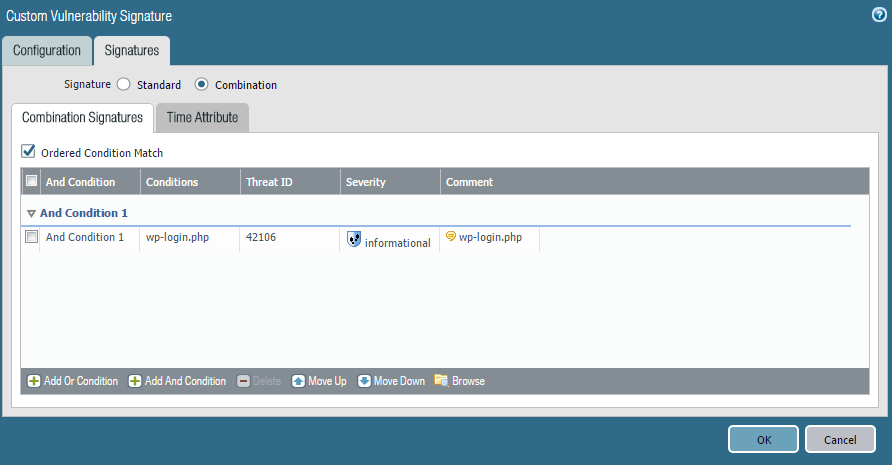Image resolution: width=892 pixels, height=465 pixels.
Task: Click the Move Up label
Action: (327, 381)
